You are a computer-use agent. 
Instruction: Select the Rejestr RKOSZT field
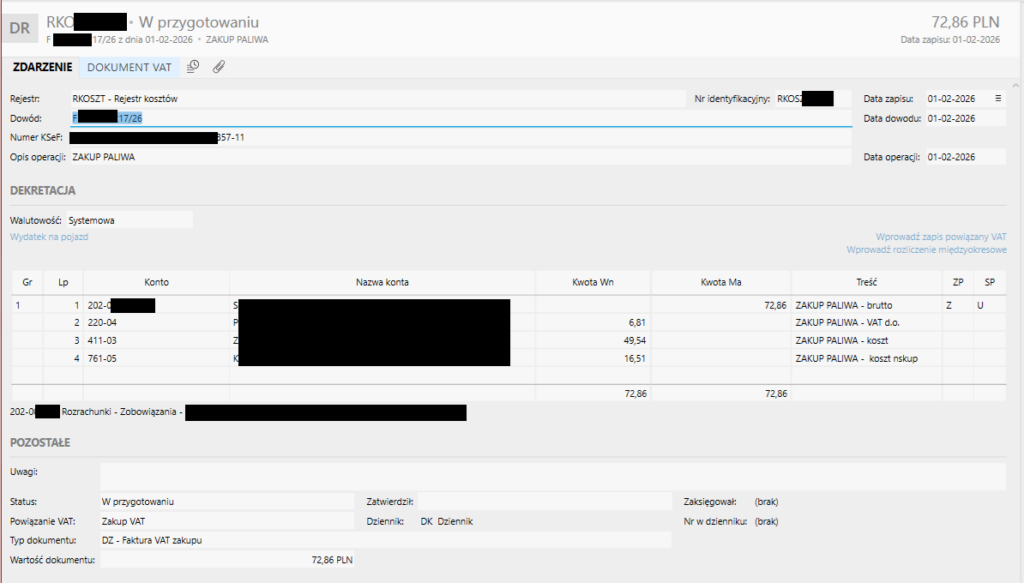pos(370,99)
